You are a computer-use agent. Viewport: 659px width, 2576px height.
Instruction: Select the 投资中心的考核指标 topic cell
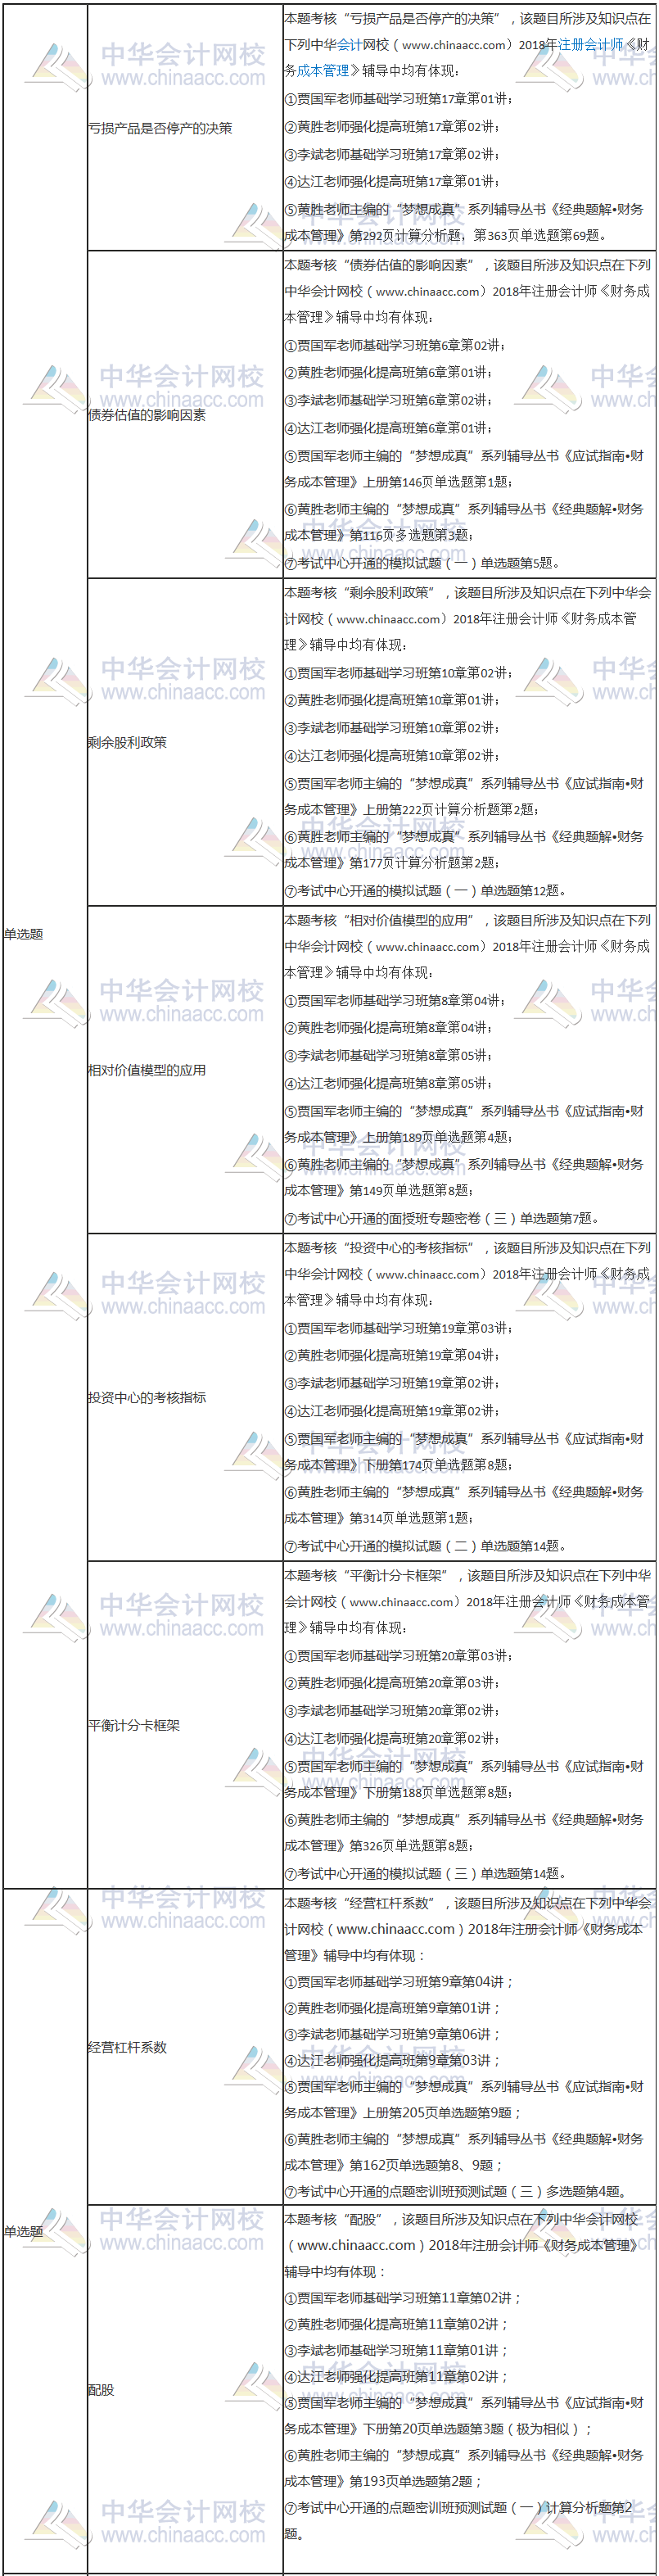click(x=185, y=1397)
